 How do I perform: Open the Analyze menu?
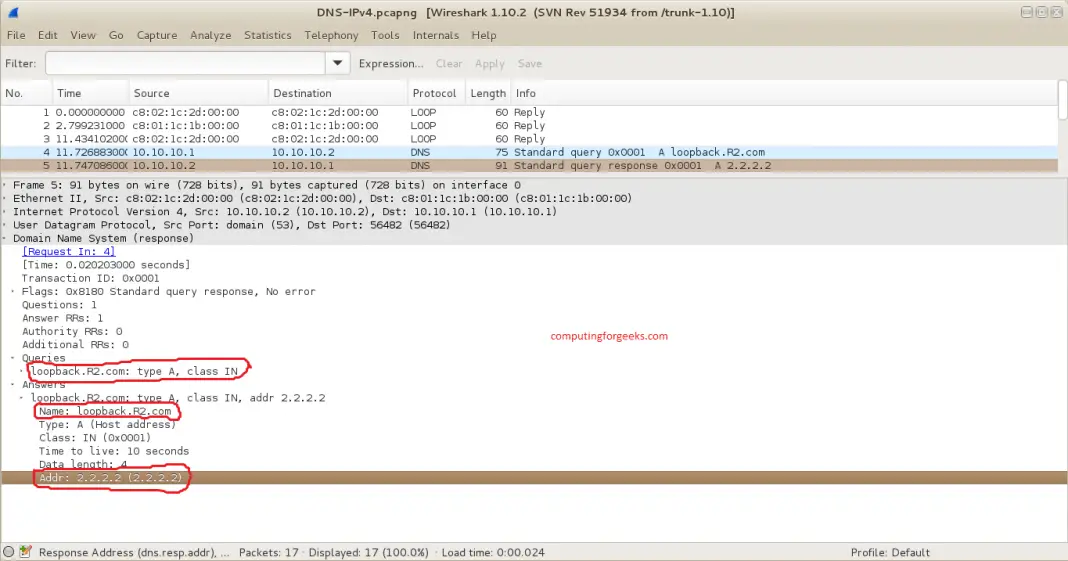pos(210,35)
